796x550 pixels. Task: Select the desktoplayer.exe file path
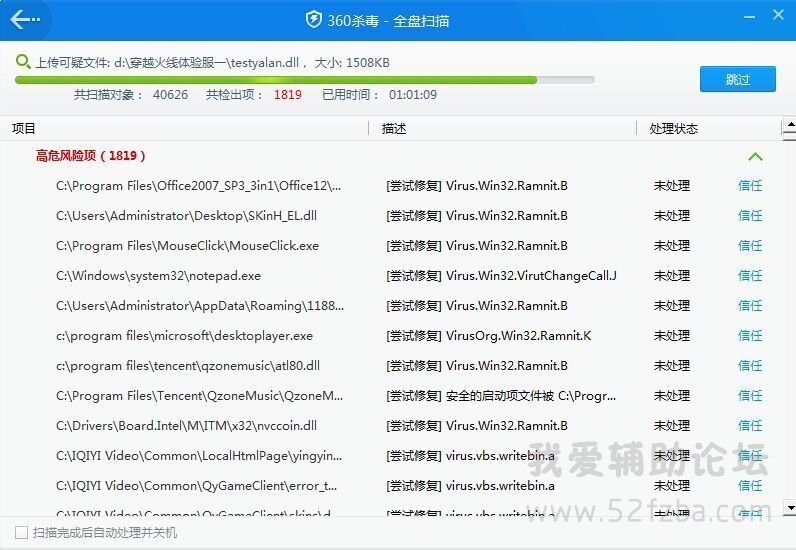tap(184, 336)
